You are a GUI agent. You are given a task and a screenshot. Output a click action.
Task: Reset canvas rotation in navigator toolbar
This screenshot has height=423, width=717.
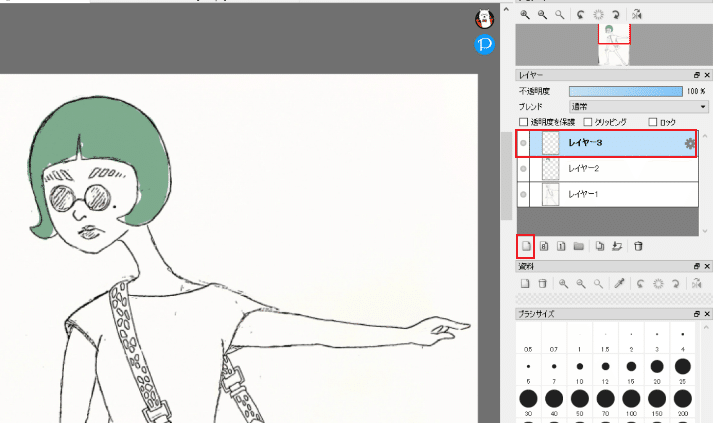[598, 15]
